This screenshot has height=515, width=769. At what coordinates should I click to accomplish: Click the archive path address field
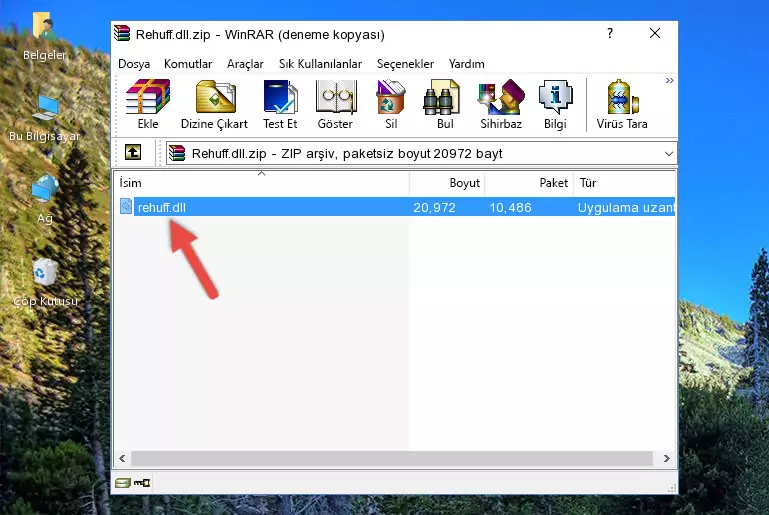[x=421, y=154]
